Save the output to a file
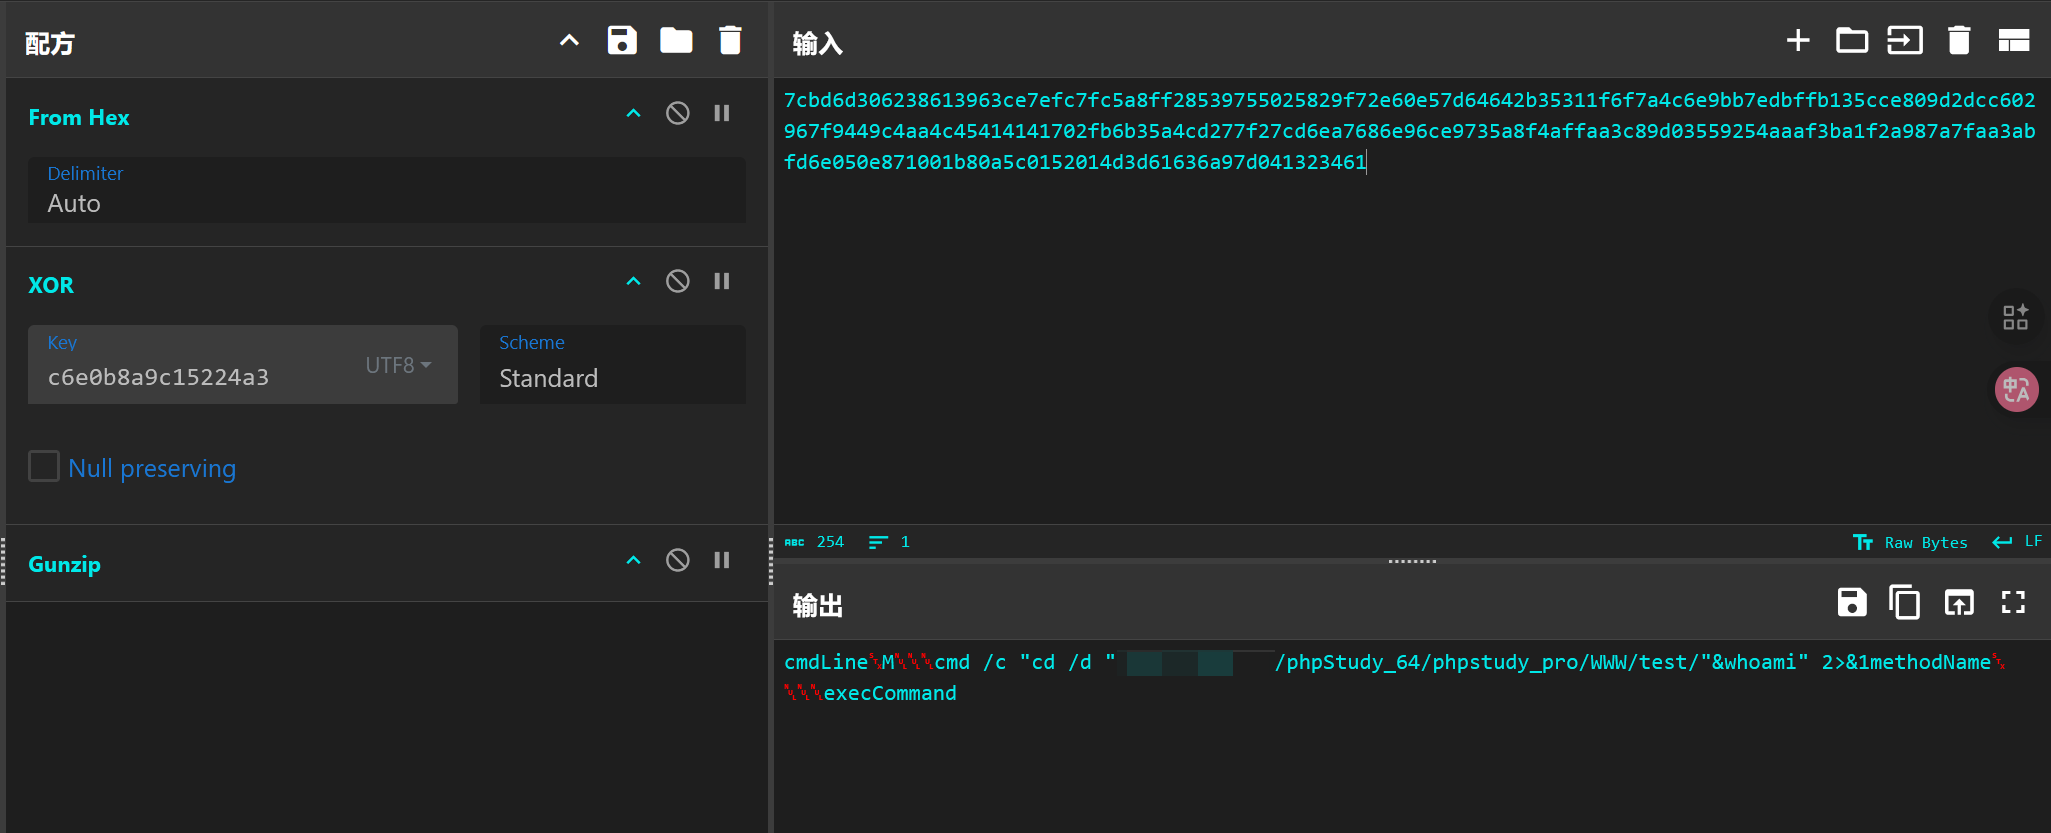 [x=1851, y=603]
